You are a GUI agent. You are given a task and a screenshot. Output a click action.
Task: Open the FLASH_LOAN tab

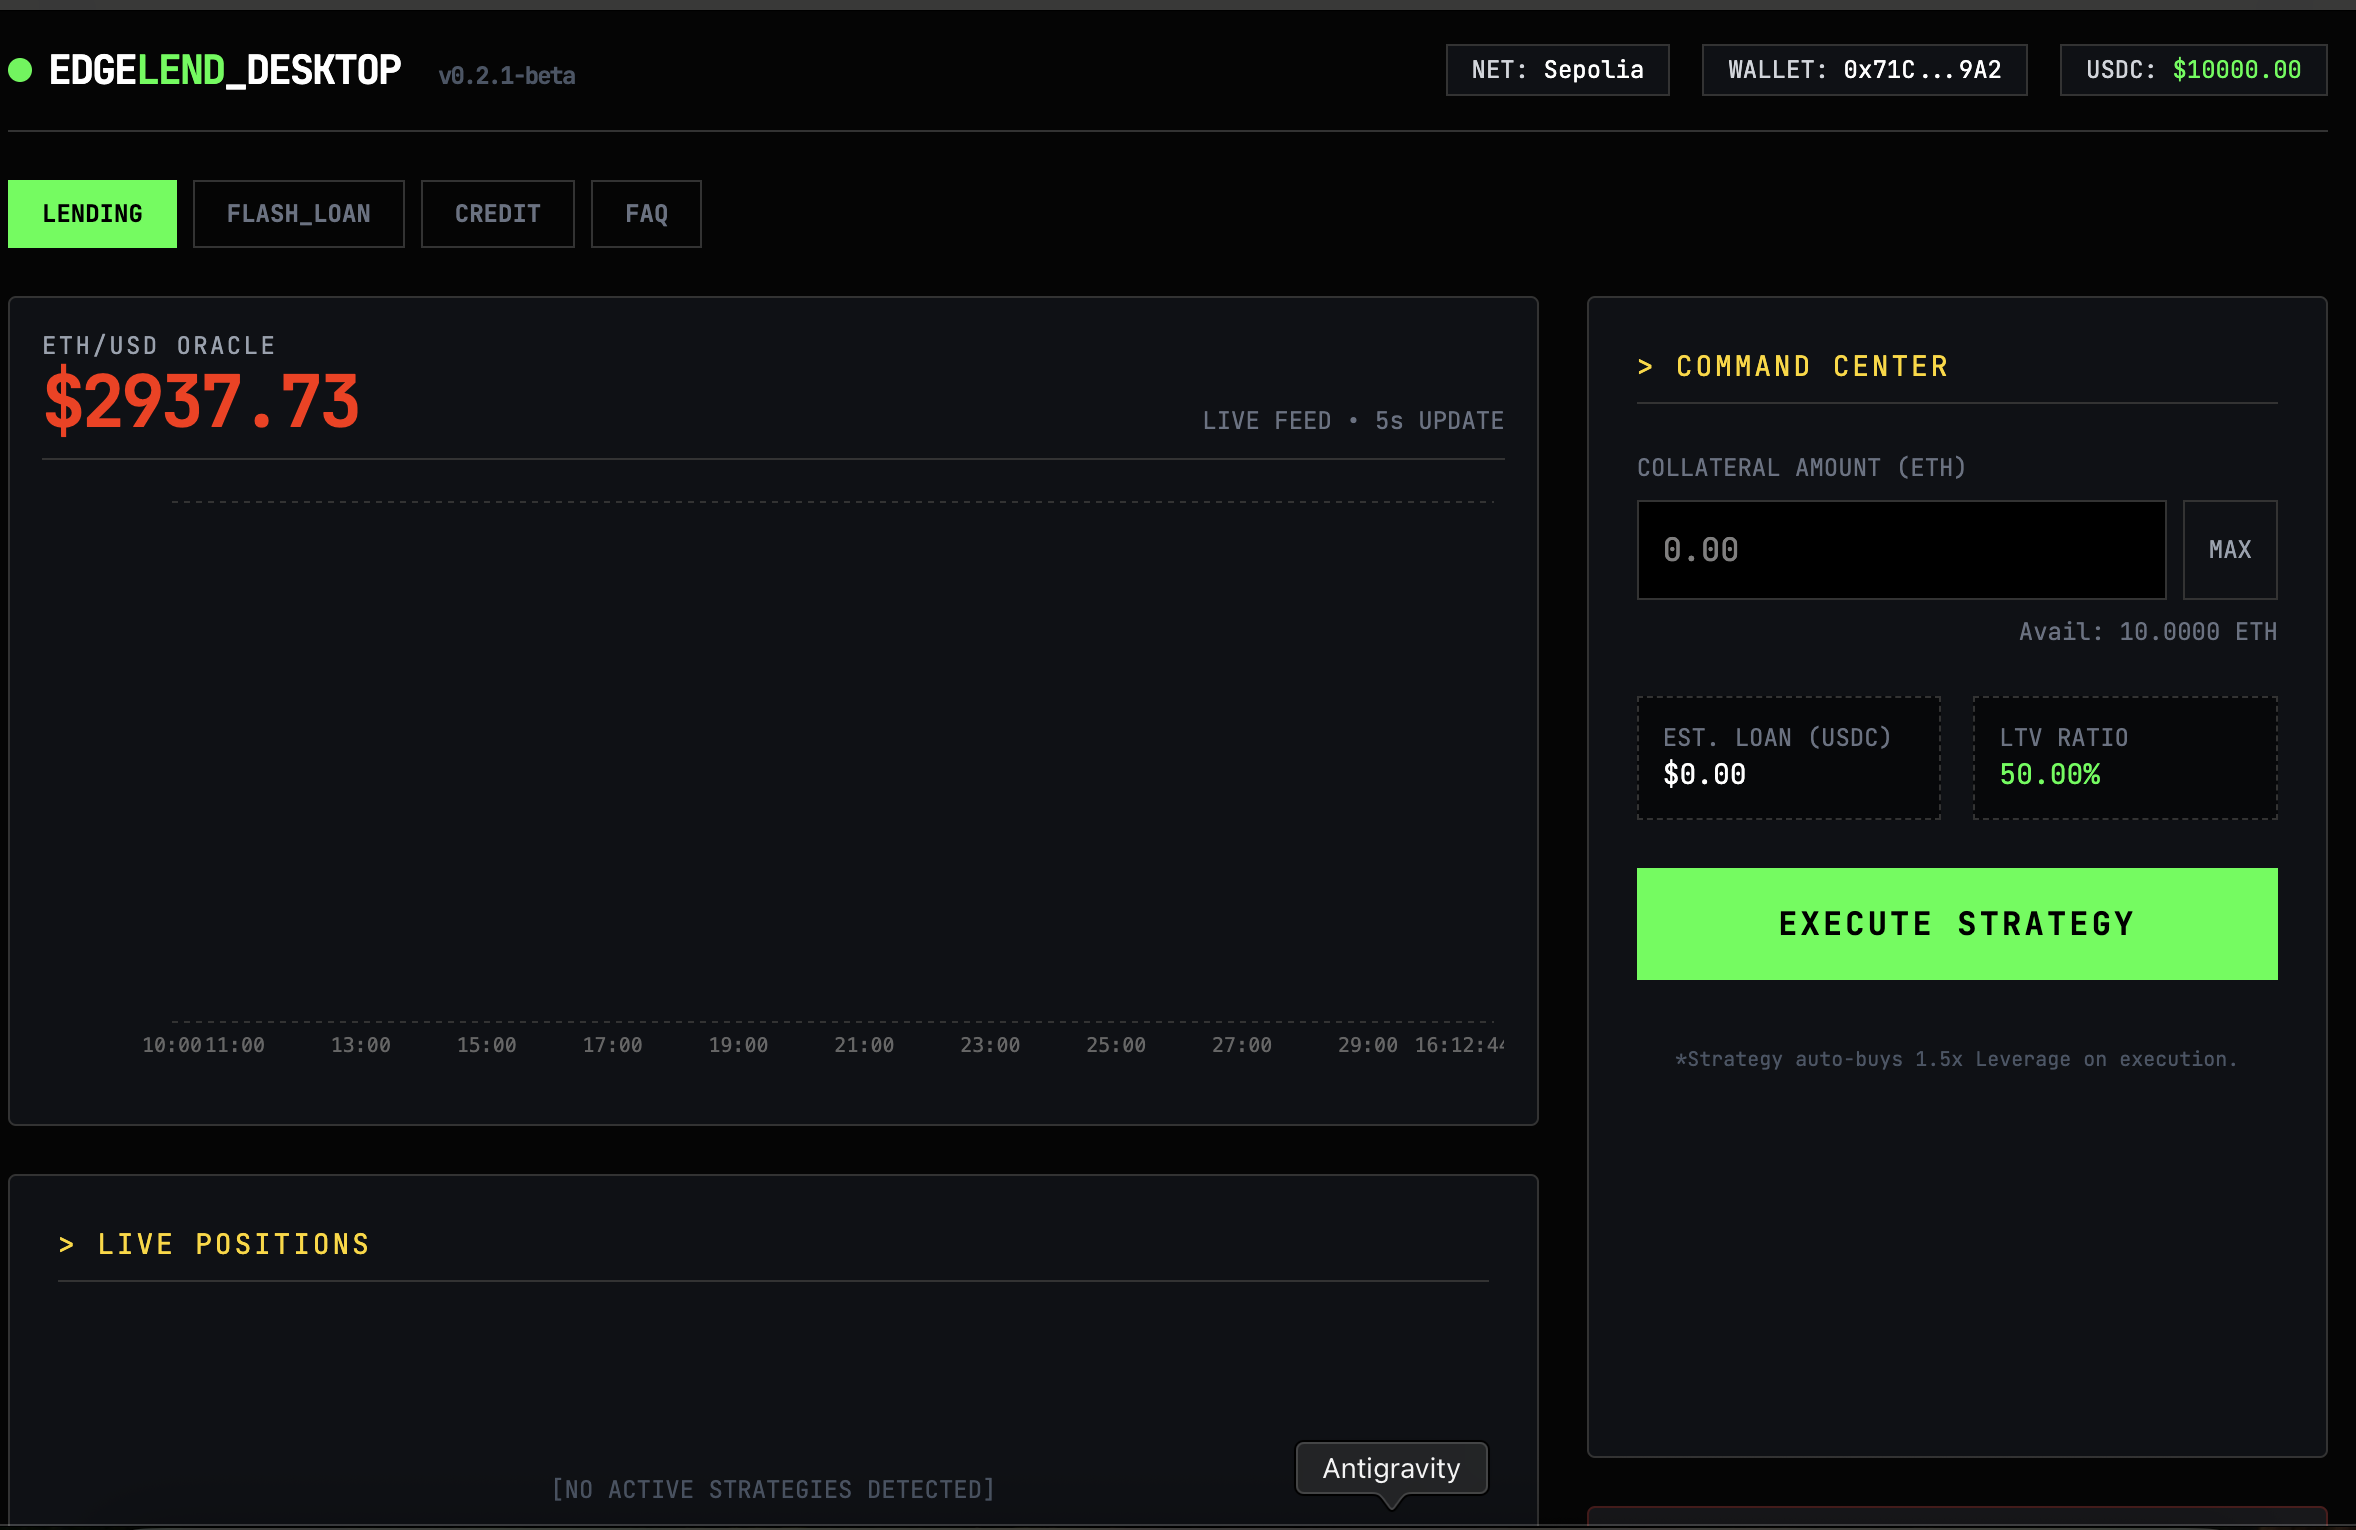(x=298, y=214)
